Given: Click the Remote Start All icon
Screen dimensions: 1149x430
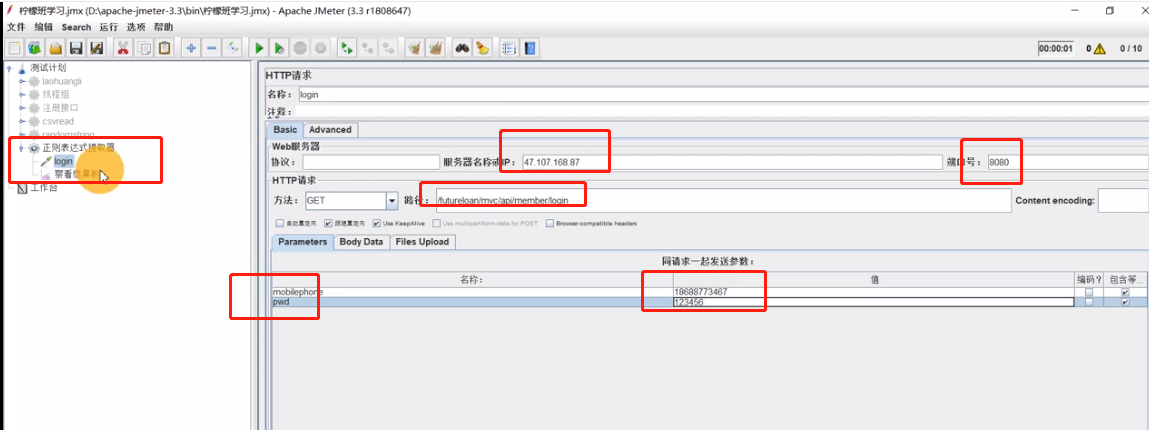Looking at the screenshot, I should point(347,48).
